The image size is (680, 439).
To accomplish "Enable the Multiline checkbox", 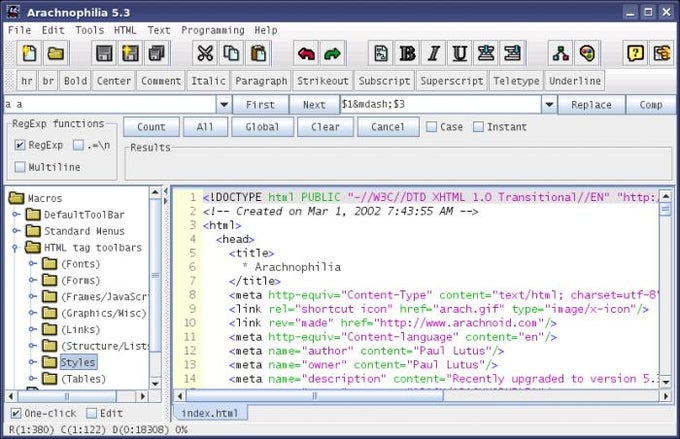I will point(20,167).
